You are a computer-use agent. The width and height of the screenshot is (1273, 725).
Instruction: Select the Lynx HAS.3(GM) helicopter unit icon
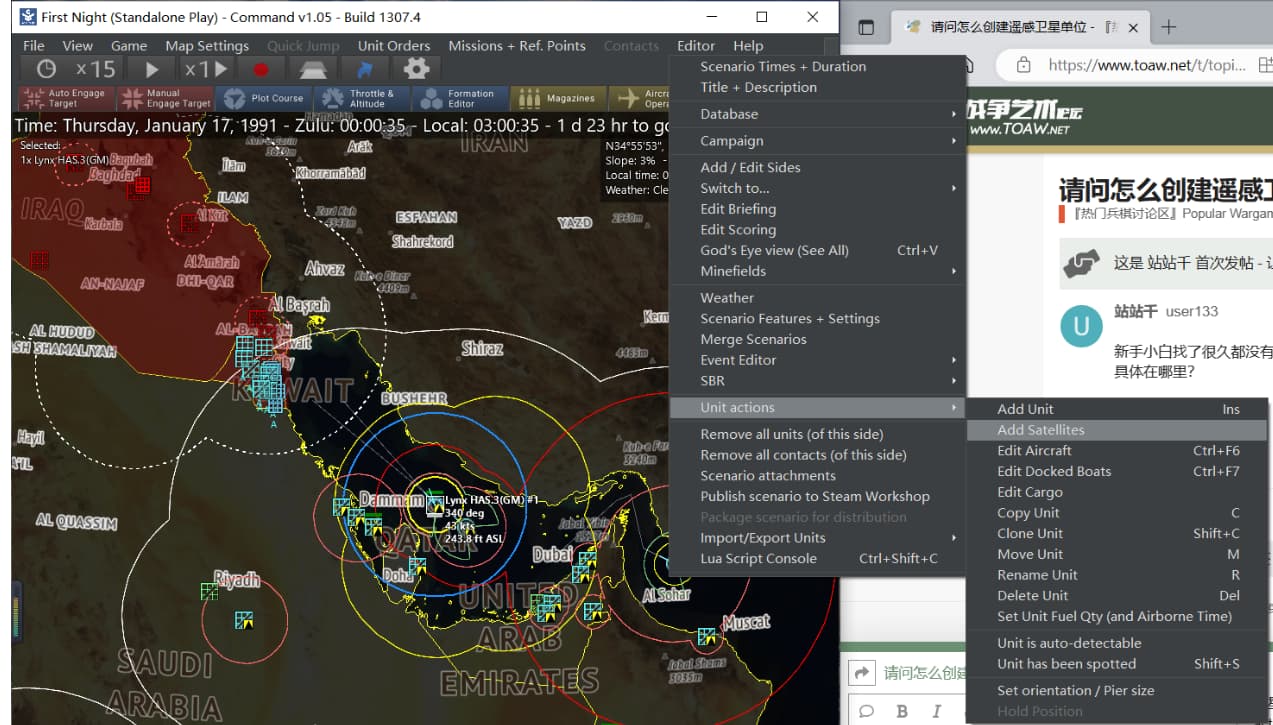pyautogui.click(x=434, y=504)
